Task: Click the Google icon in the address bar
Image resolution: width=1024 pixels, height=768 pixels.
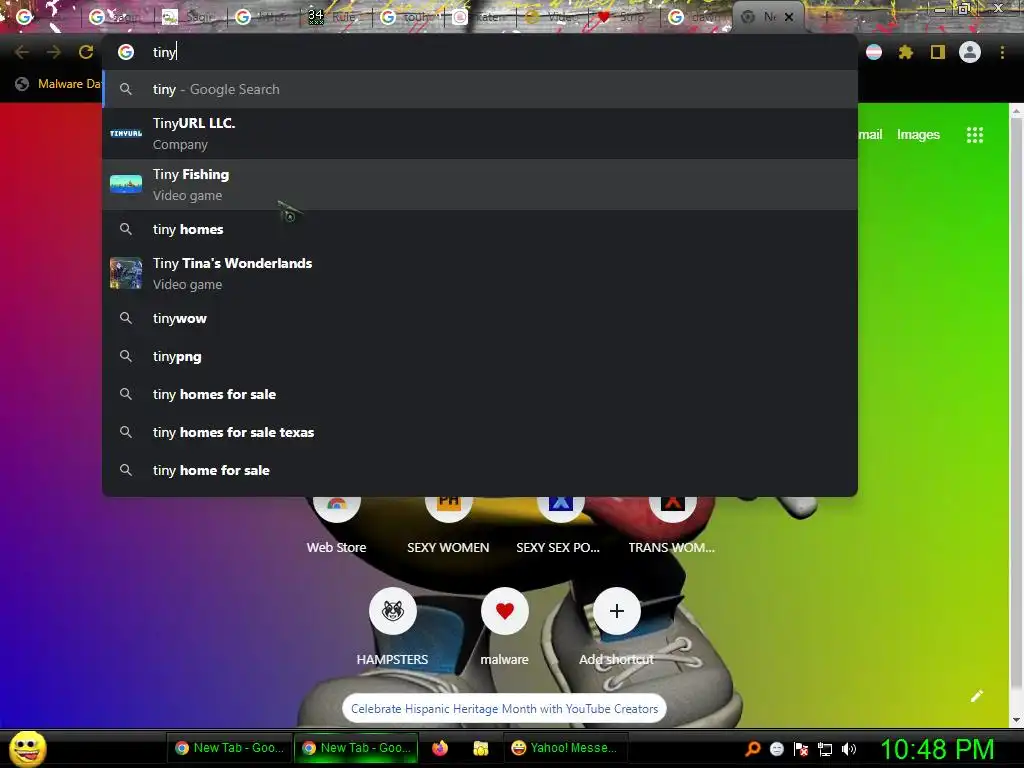Action: coord(126,52)
